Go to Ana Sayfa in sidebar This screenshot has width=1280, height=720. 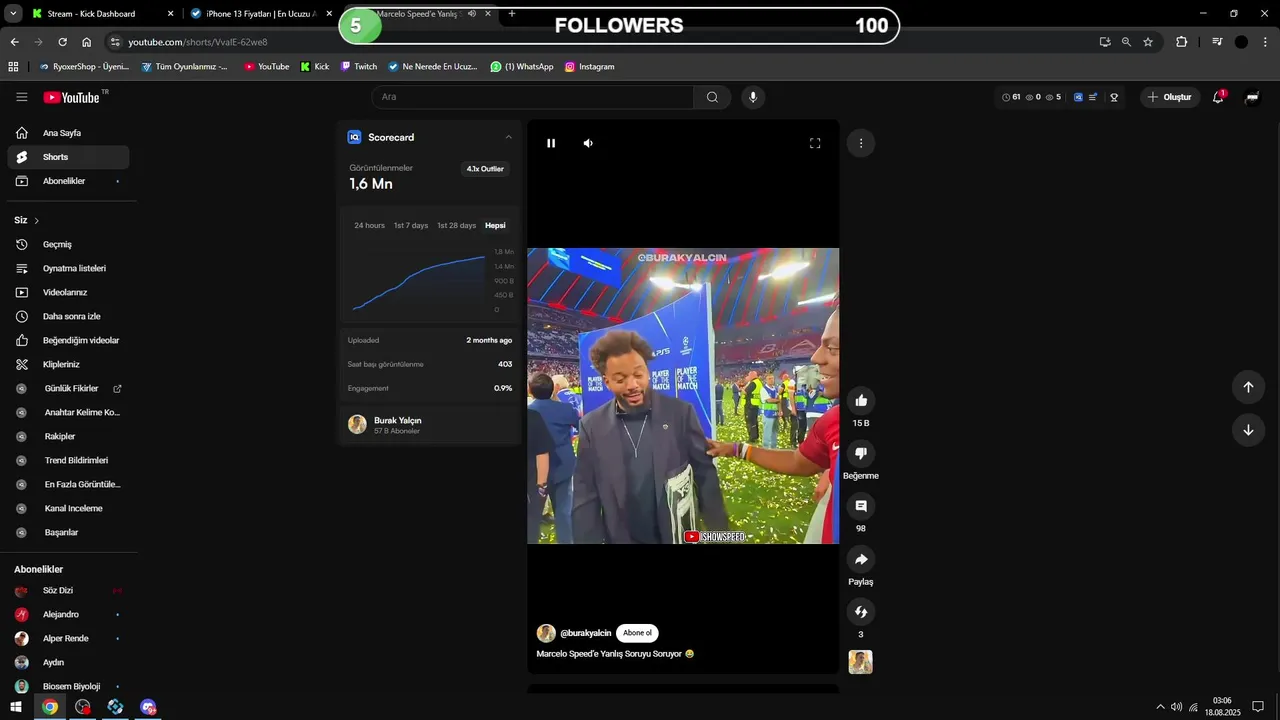(68, 133)
